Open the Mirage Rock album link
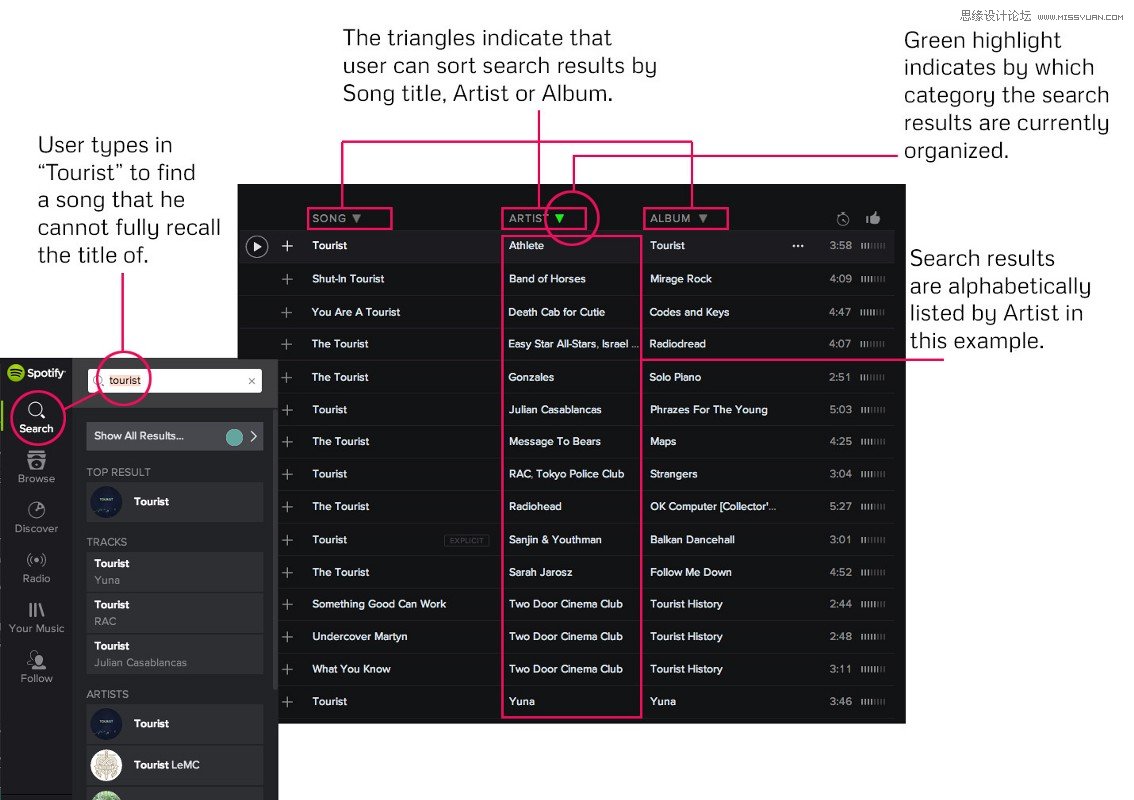Image resolution: width=1134 pixels, height=800 pixels. (x=681, y=279)
